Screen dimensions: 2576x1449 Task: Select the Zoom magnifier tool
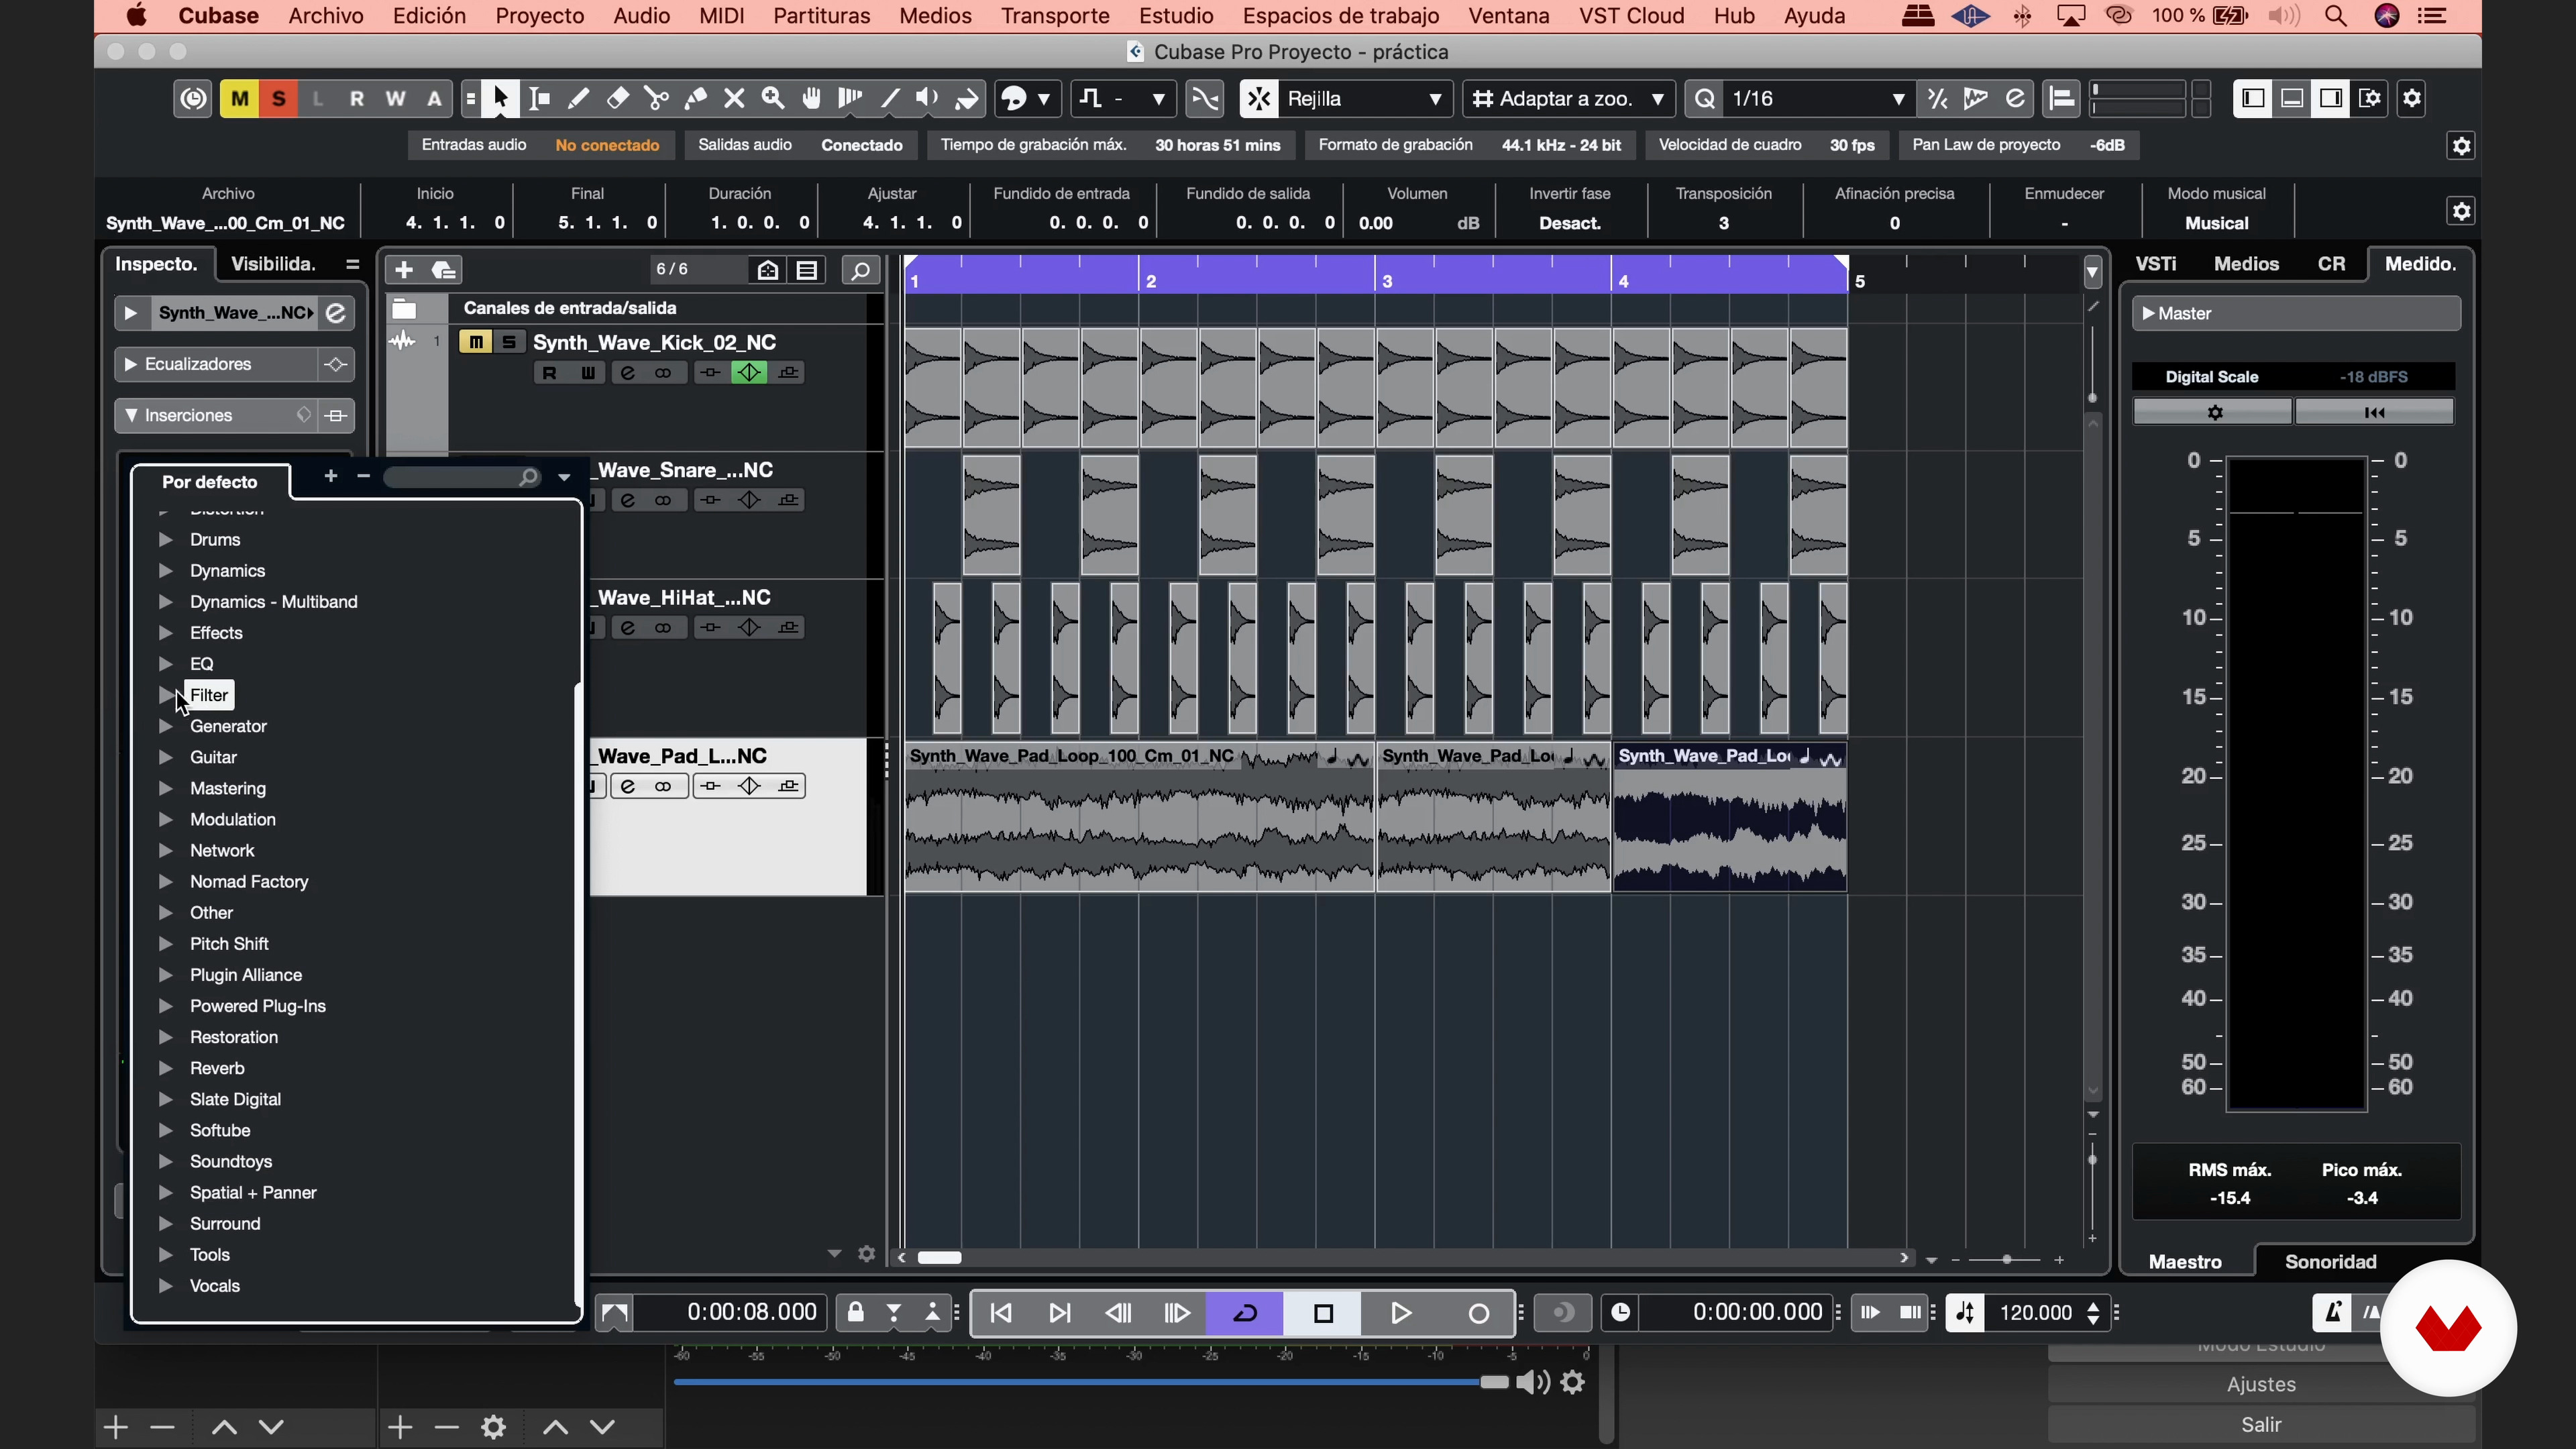(773, 98)
